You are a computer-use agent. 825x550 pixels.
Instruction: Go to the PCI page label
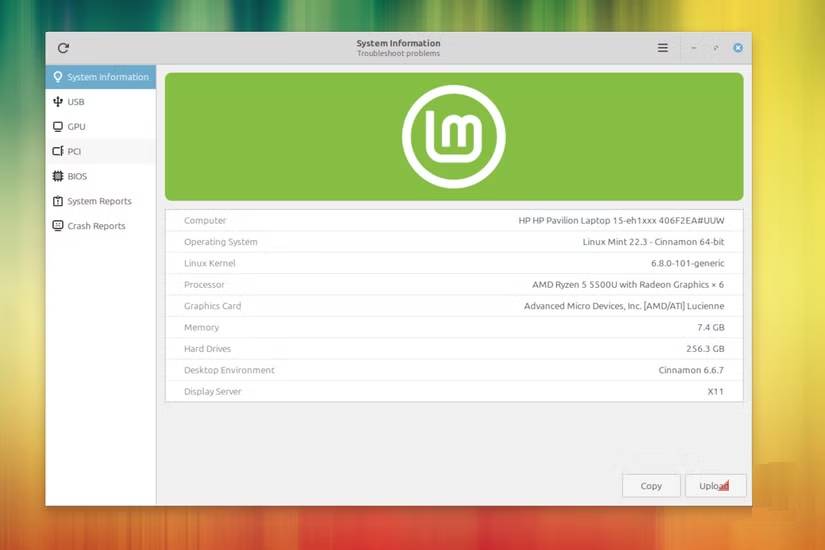(x=74, y=152)
